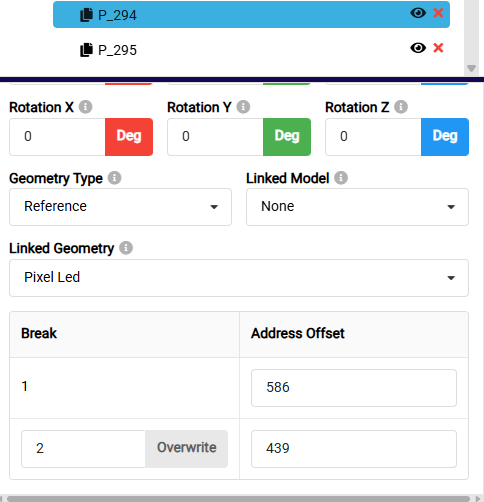Viewport: 484px width, 502px height.
Task: Click the red Deg button for Rotation X
Action: click(x=129, y=137)
